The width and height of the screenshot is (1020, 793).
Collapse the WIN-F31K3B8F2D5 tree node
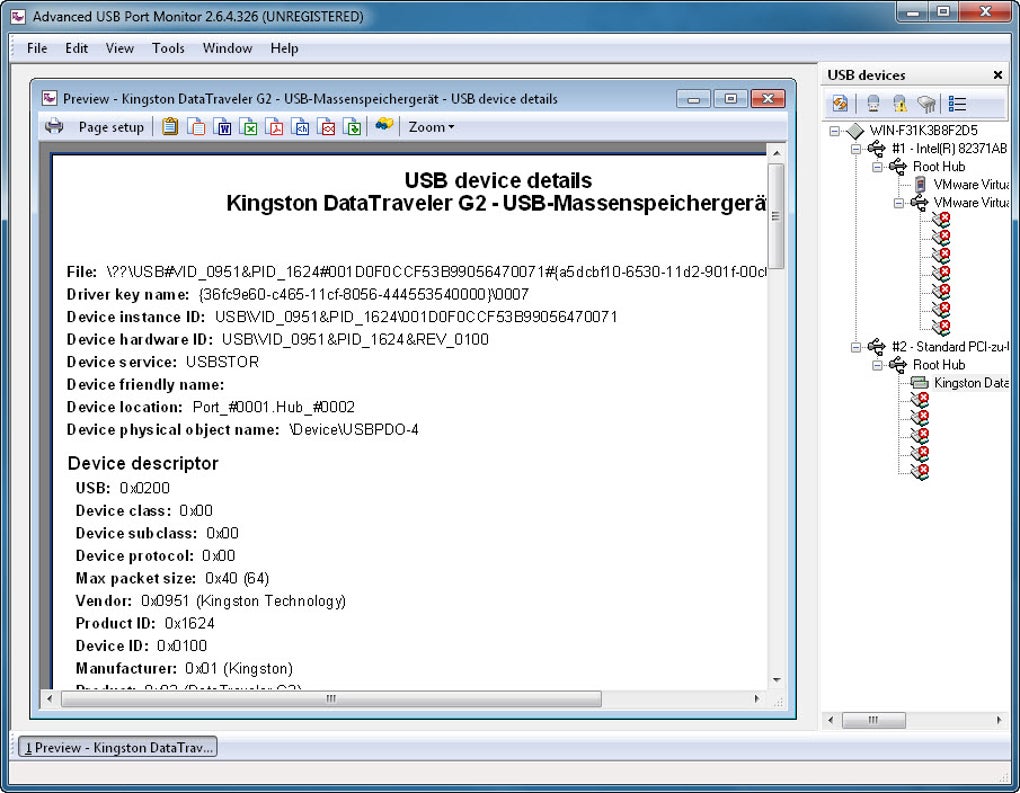tap(835, 131)
